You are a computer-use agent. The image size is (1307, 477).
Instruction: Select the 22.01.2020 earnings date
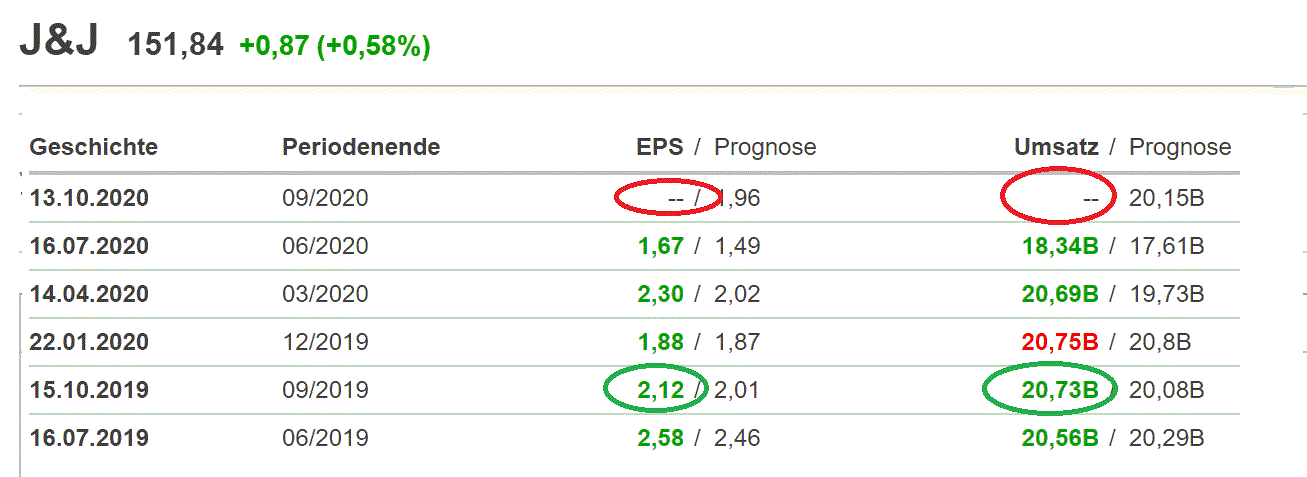point(89,342)
